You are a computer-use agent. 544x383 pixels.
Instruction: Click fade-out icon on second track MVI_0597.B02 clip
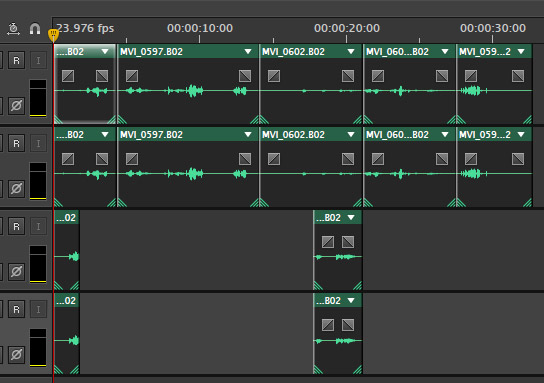pyautogui.click(x=245, y=159)
